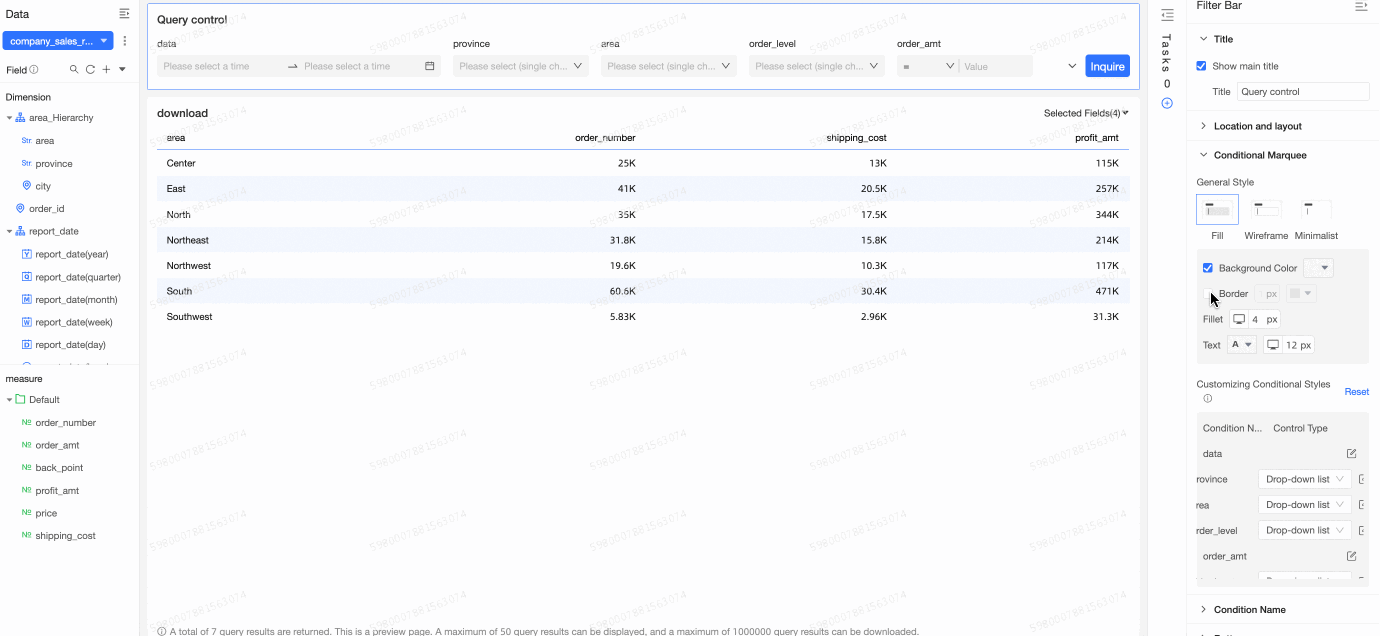This screenshot has height=636, width=1380.
Task: Click the report_date(quarter) Q icon
Action: (x=27, y=277)
